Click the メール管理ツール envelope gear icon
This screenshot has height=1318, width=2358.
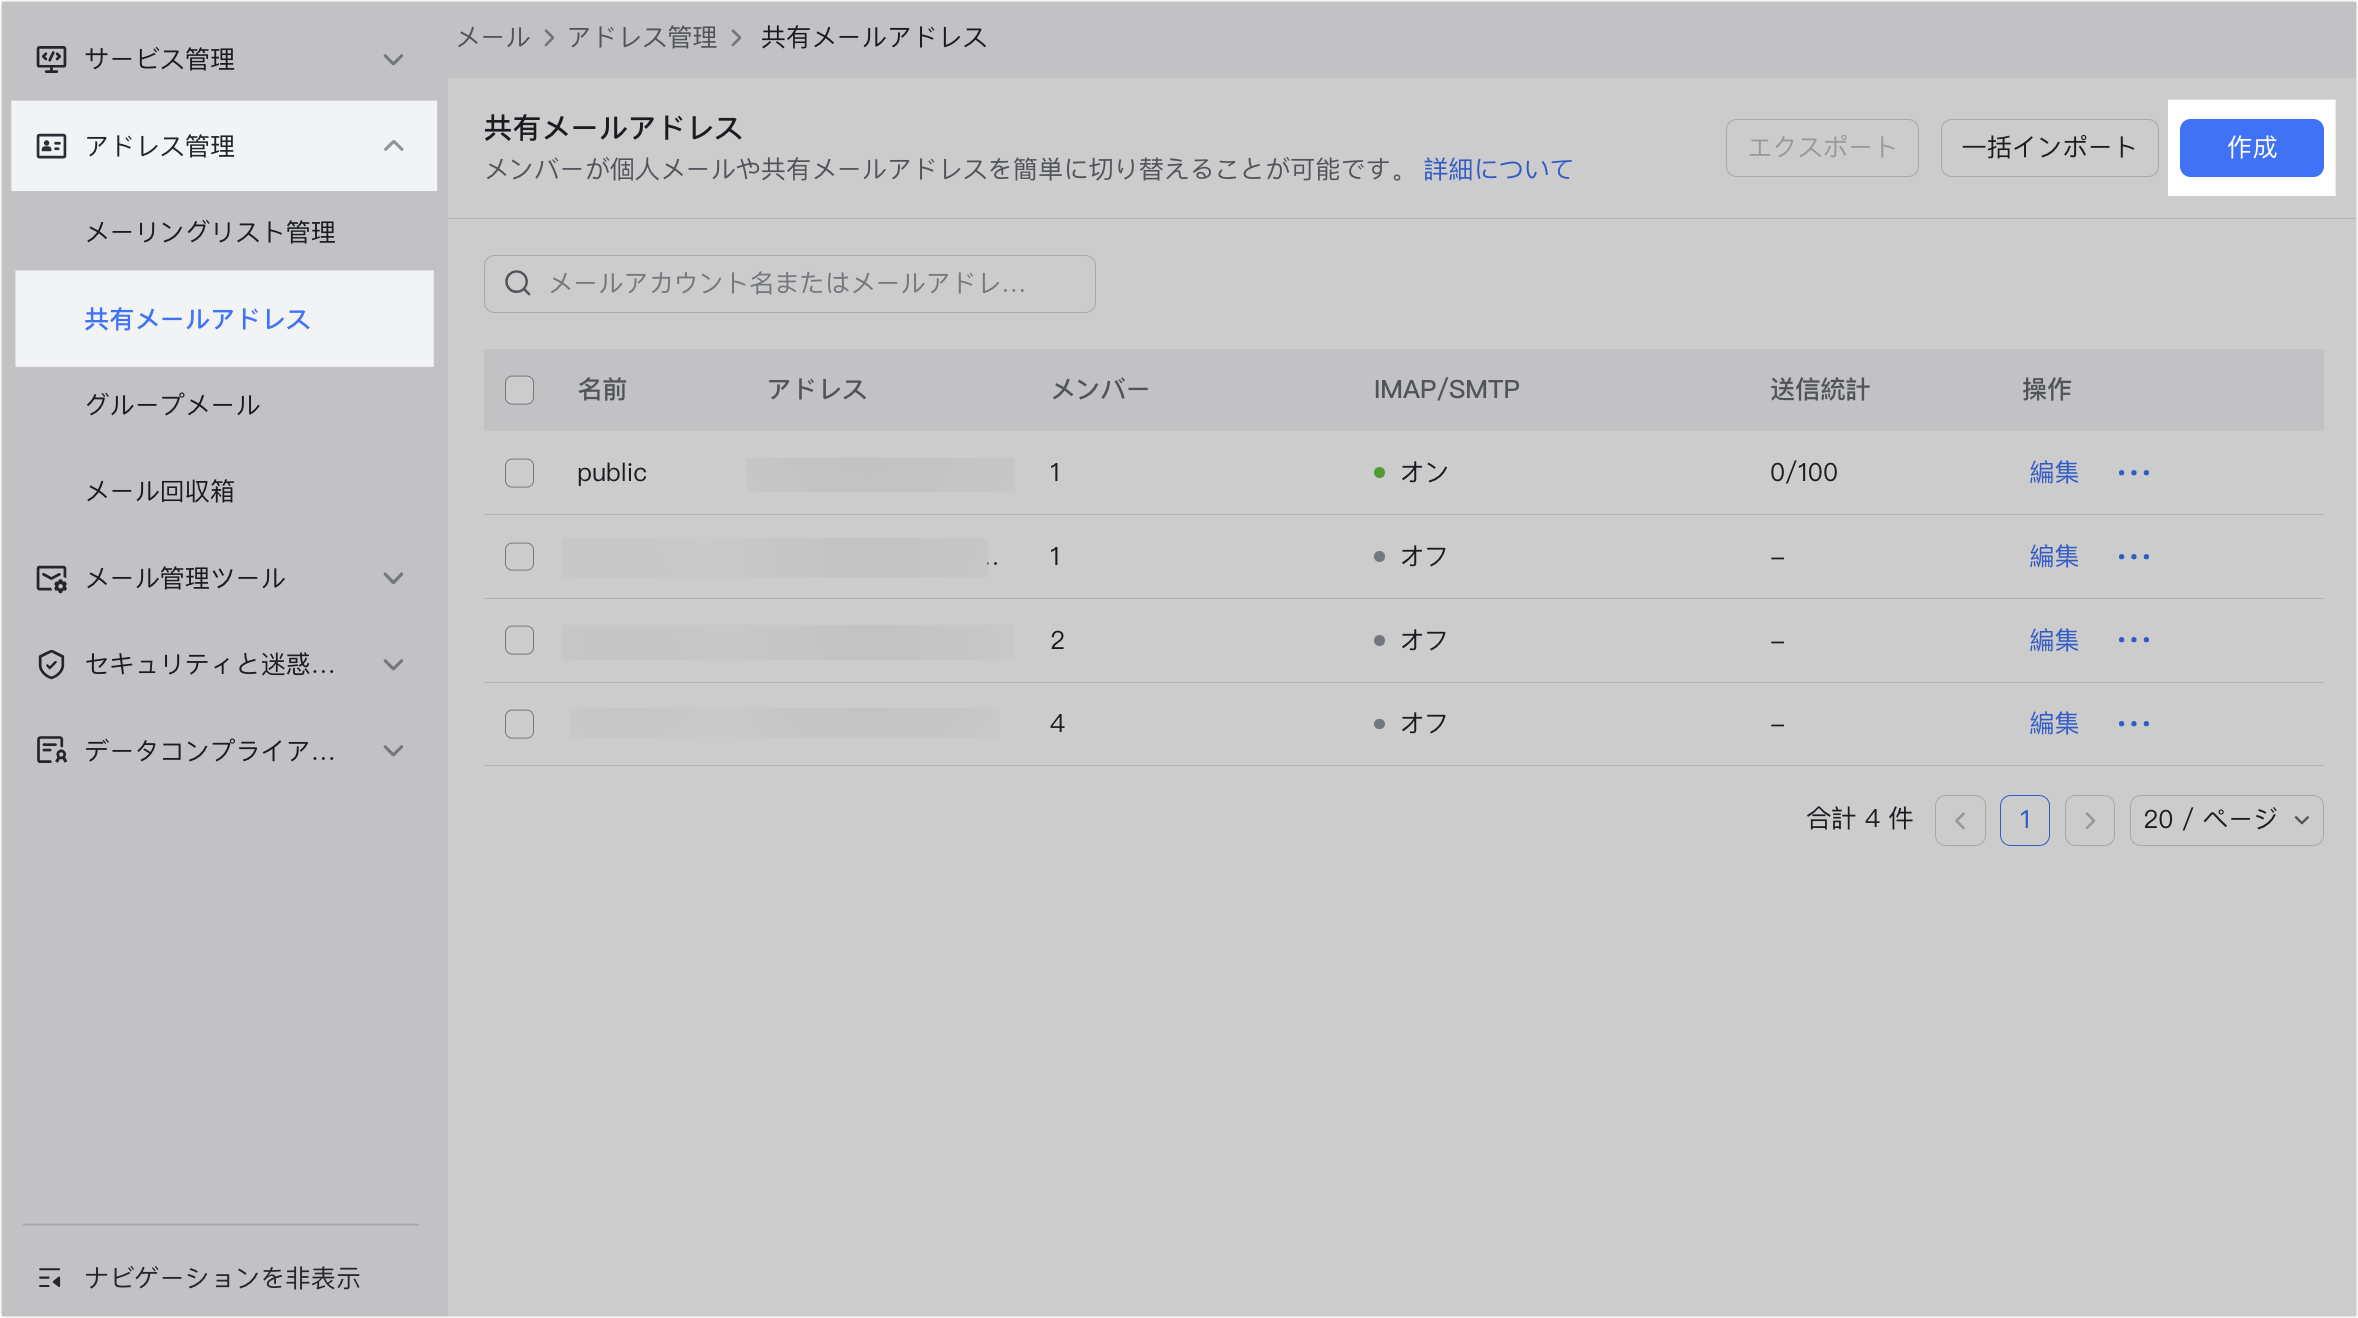pos(51,578)
